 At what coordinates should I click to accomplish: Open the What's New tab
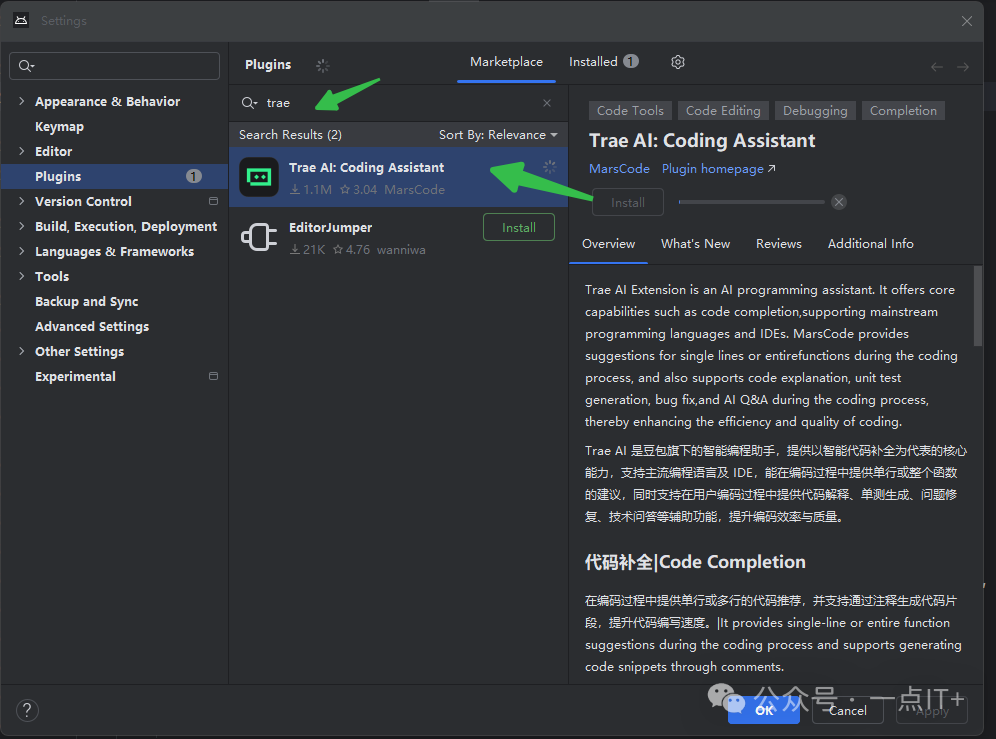[696, 243]
